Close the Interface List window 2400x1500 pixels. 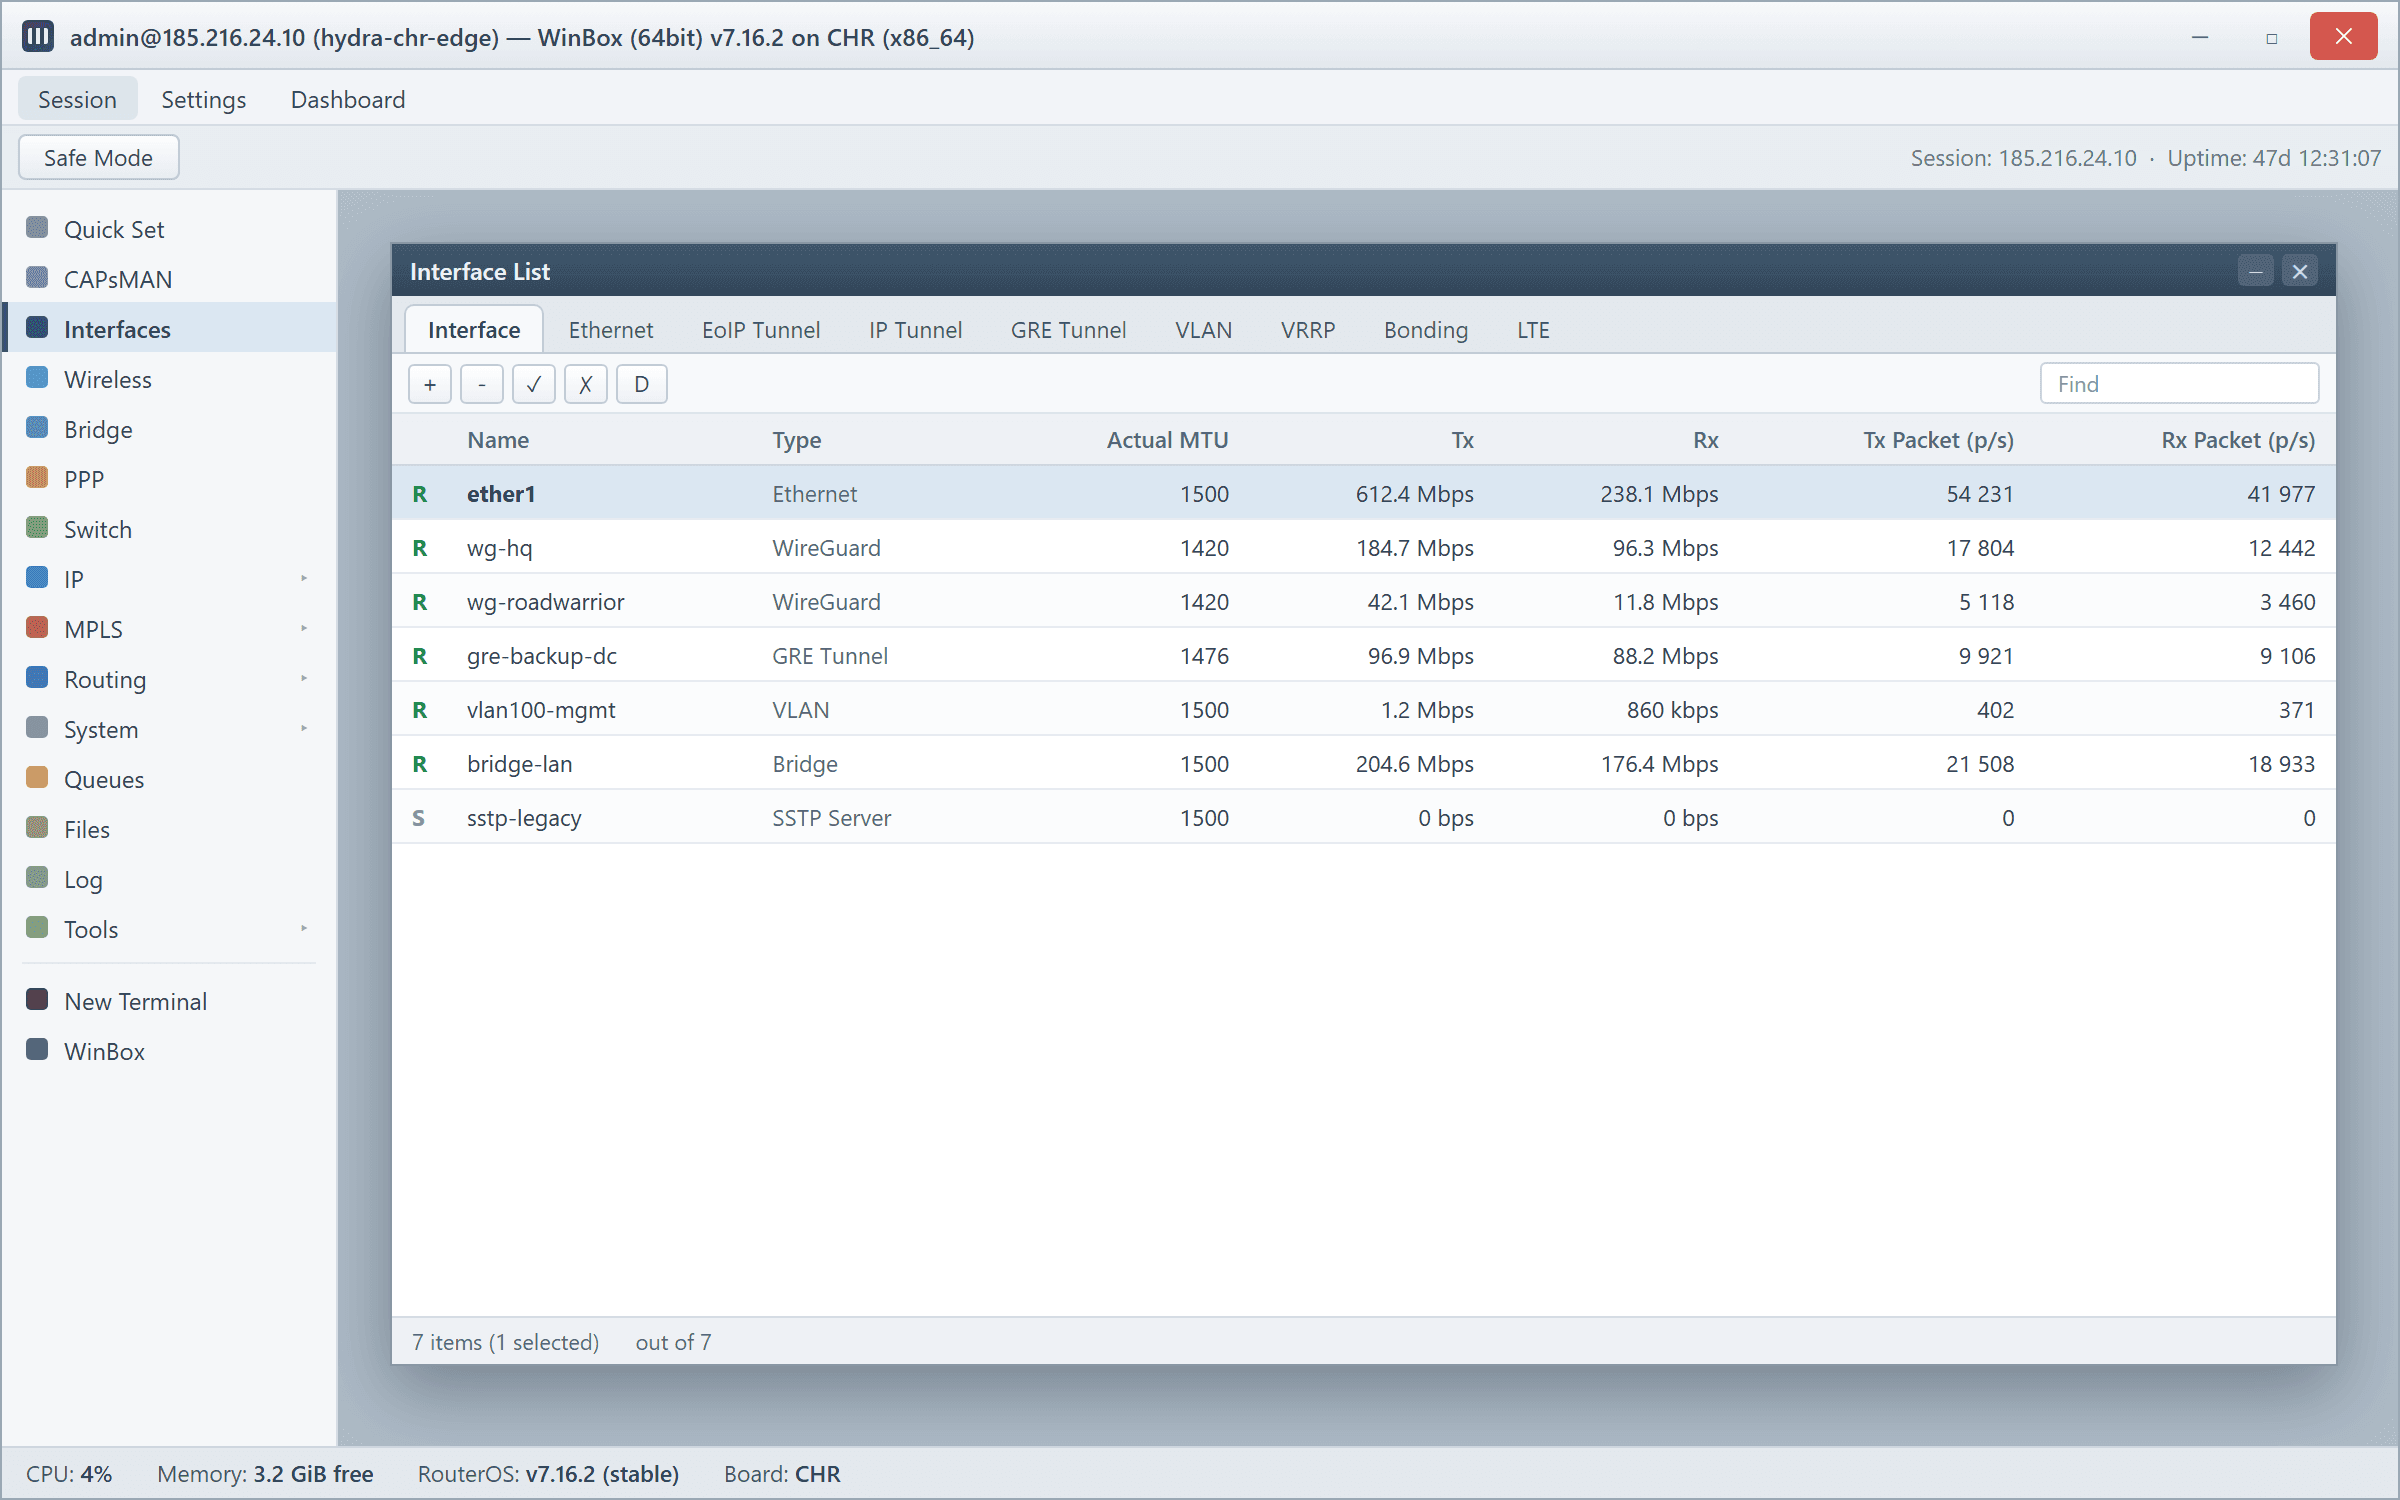point(2300,271)
